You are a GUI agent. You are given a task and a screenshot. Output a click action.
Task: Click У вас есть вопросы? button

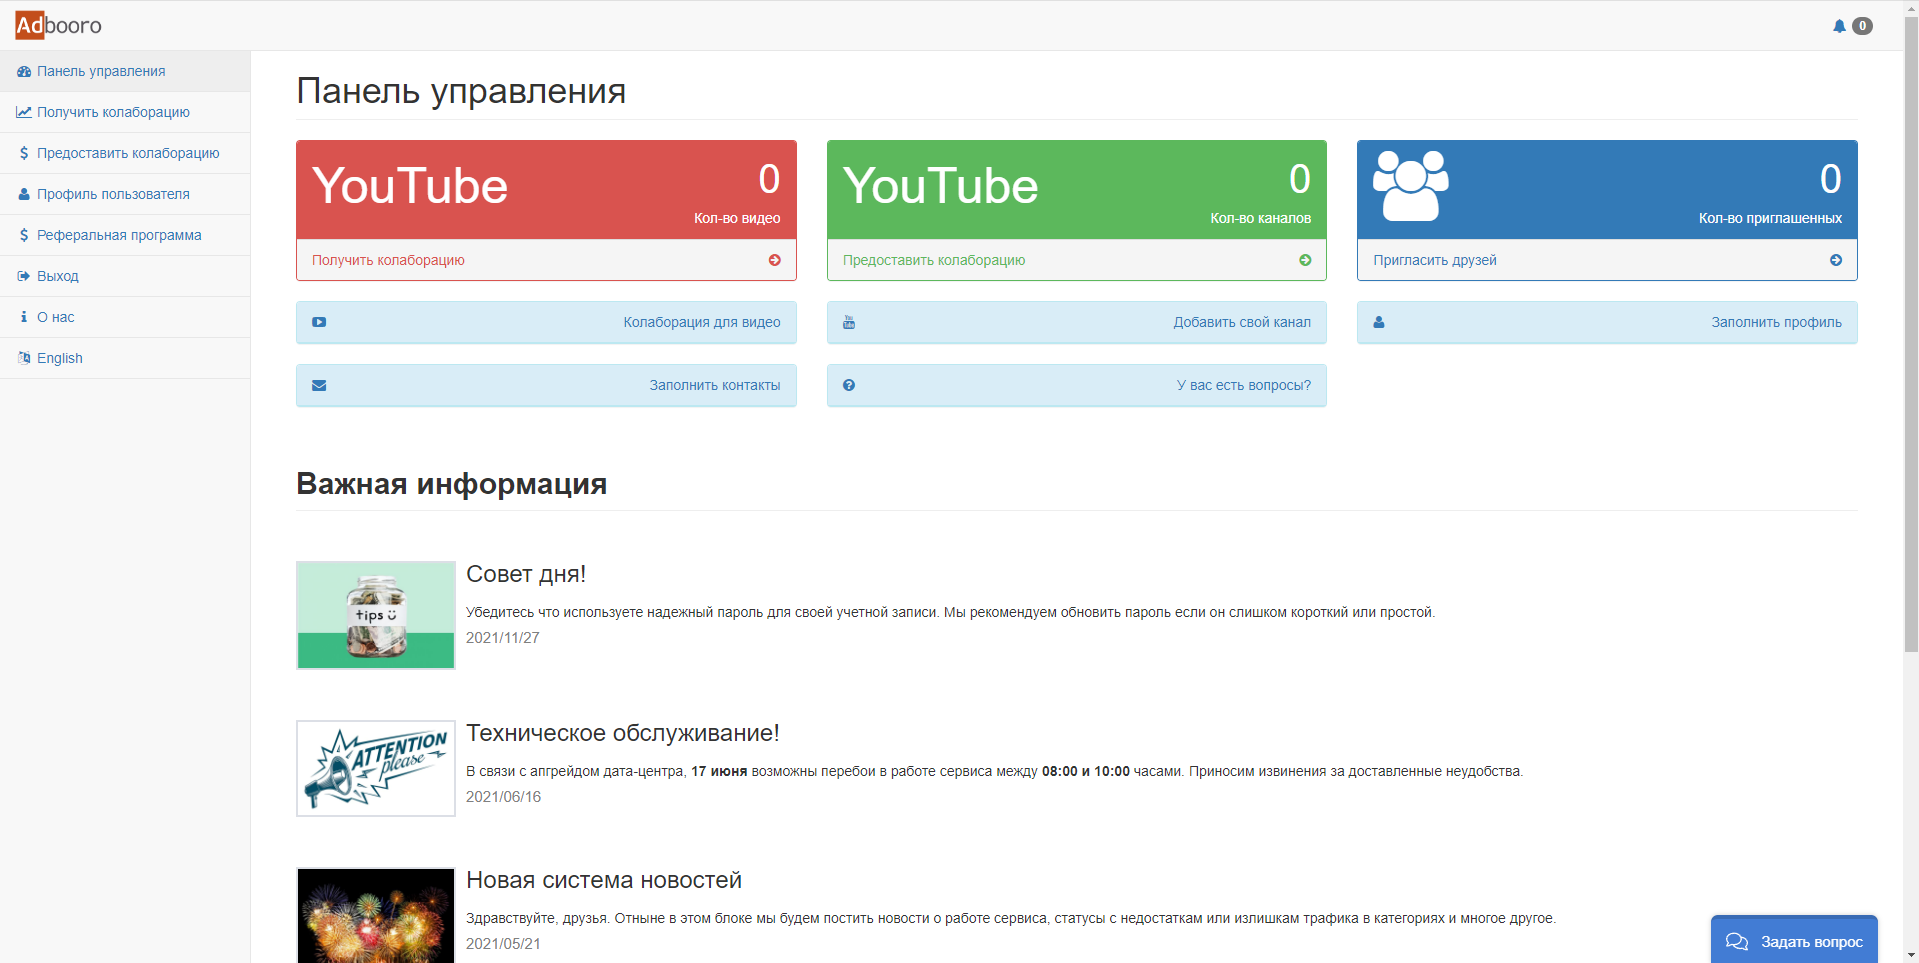[1077, 385]
